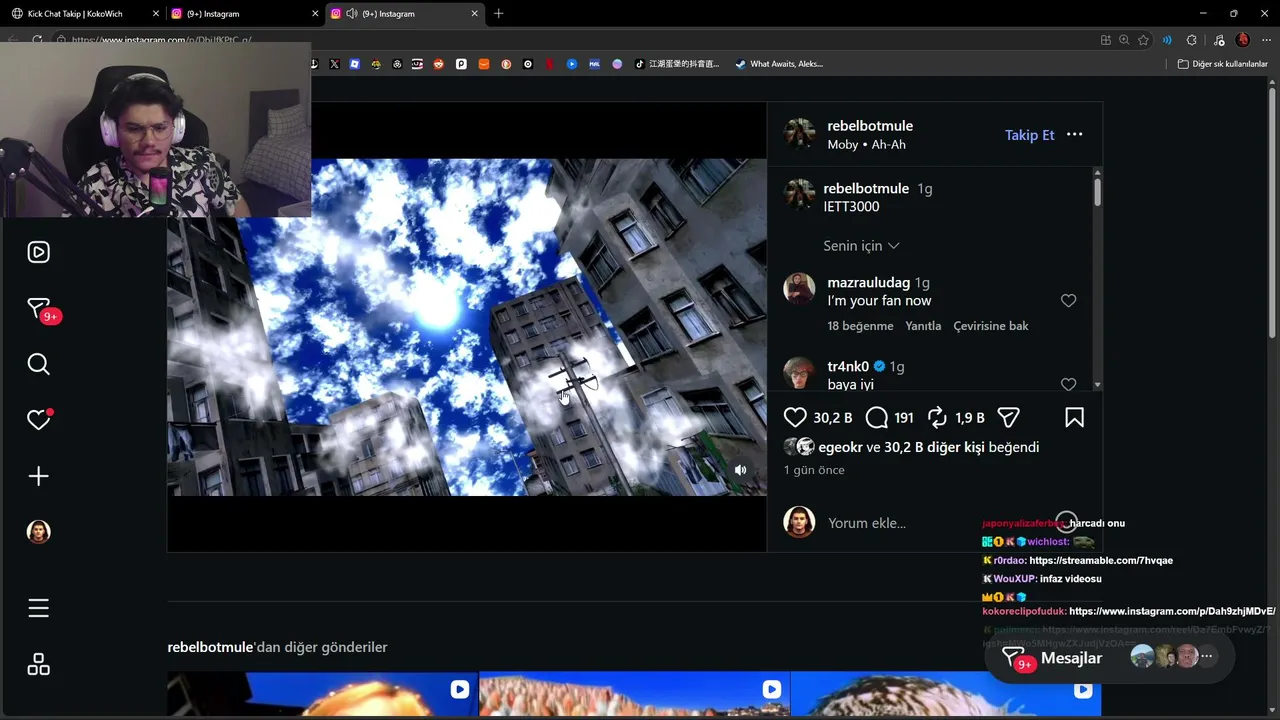The height and width of the screenshot is (720, 1280).
Task: View translation with 'Çevirisine bak'
Action: tap(991, 326)
